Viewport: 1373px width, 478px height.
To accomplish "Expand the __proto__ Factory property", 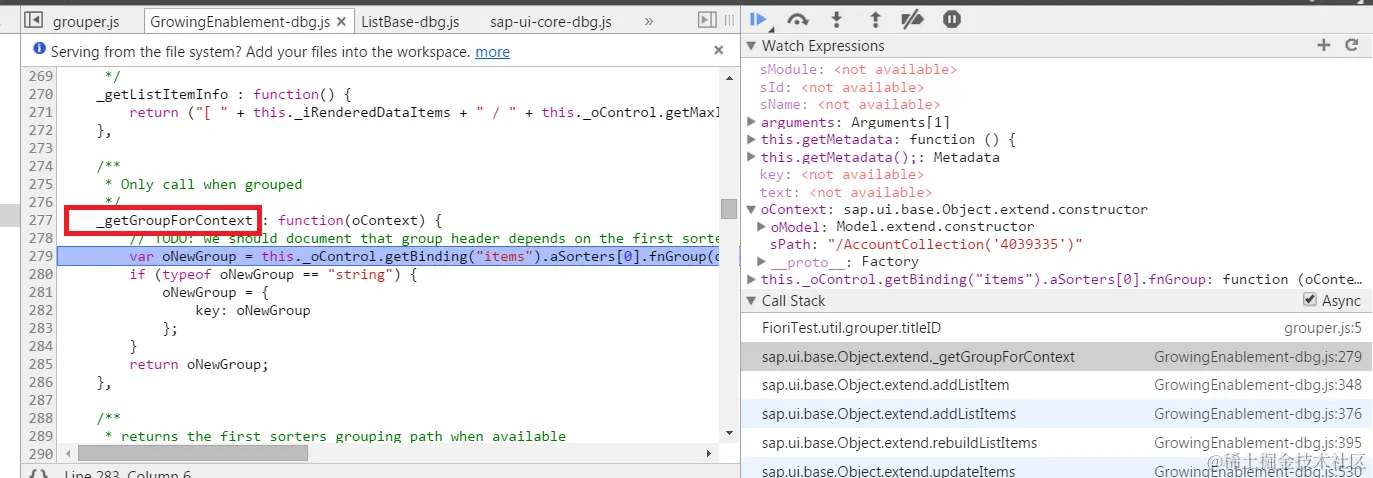I will 762,262.
